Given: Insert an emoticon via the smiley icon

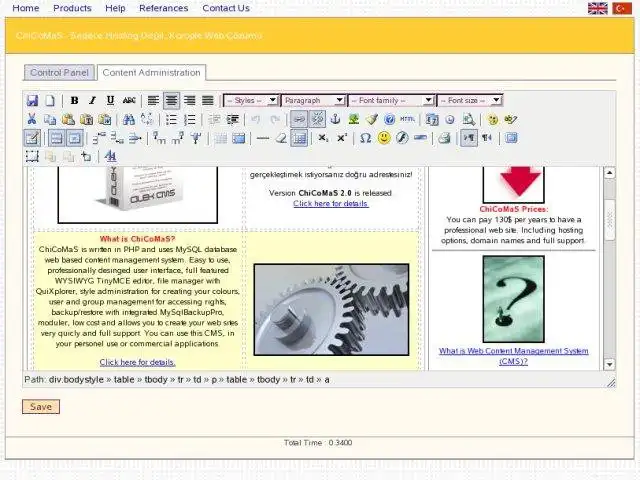Looking at the screenshot, I should [384, 138].
